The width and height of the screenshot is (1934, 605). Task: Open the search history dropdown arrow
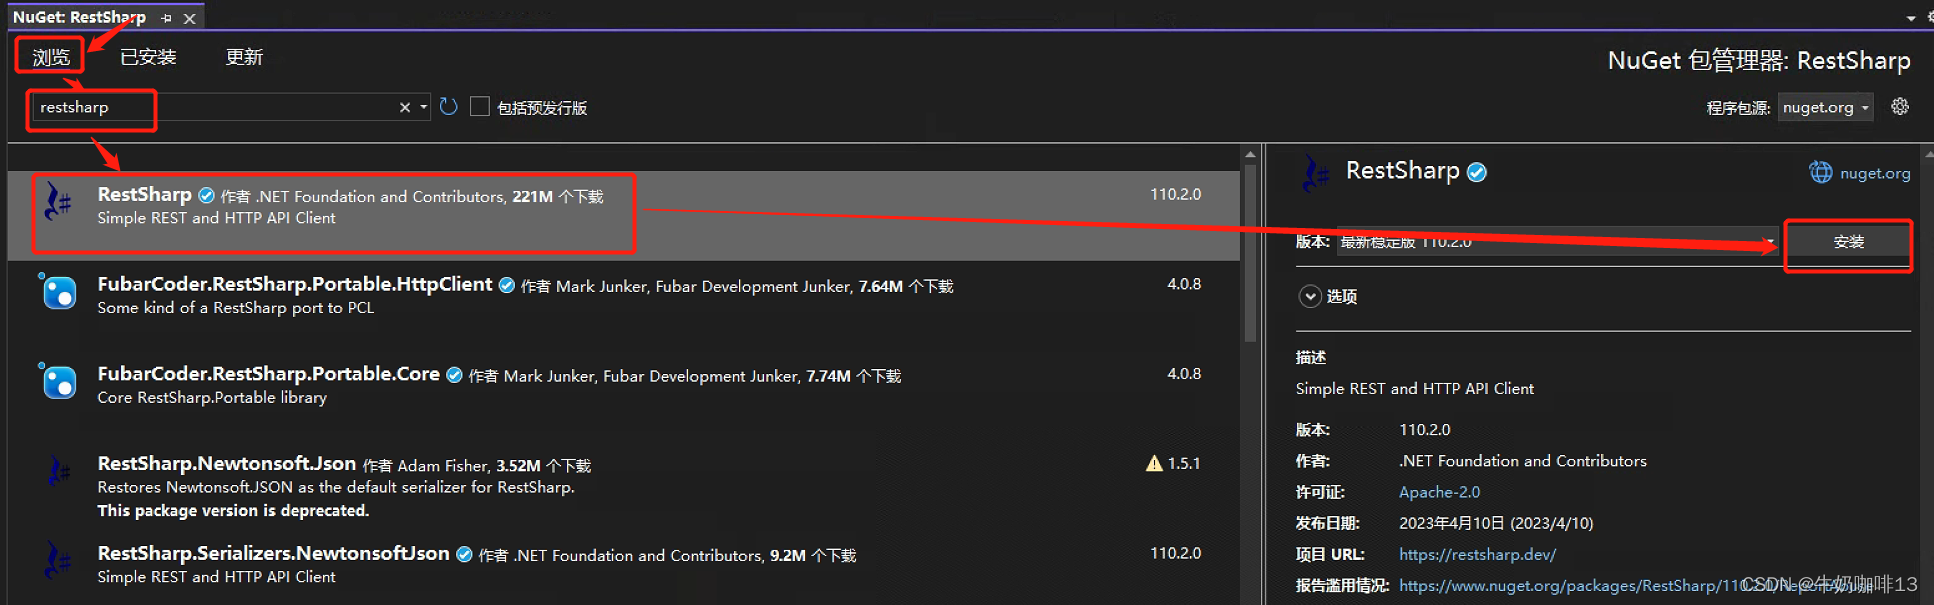pyautogui.click(x=423, y=107)
